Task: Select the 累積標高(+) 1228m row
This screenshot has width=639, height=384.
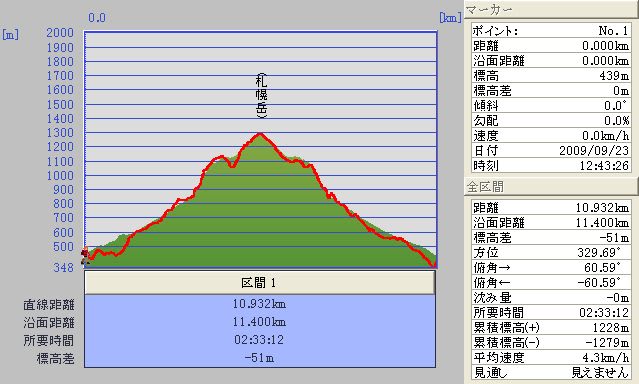Action: 551,327
